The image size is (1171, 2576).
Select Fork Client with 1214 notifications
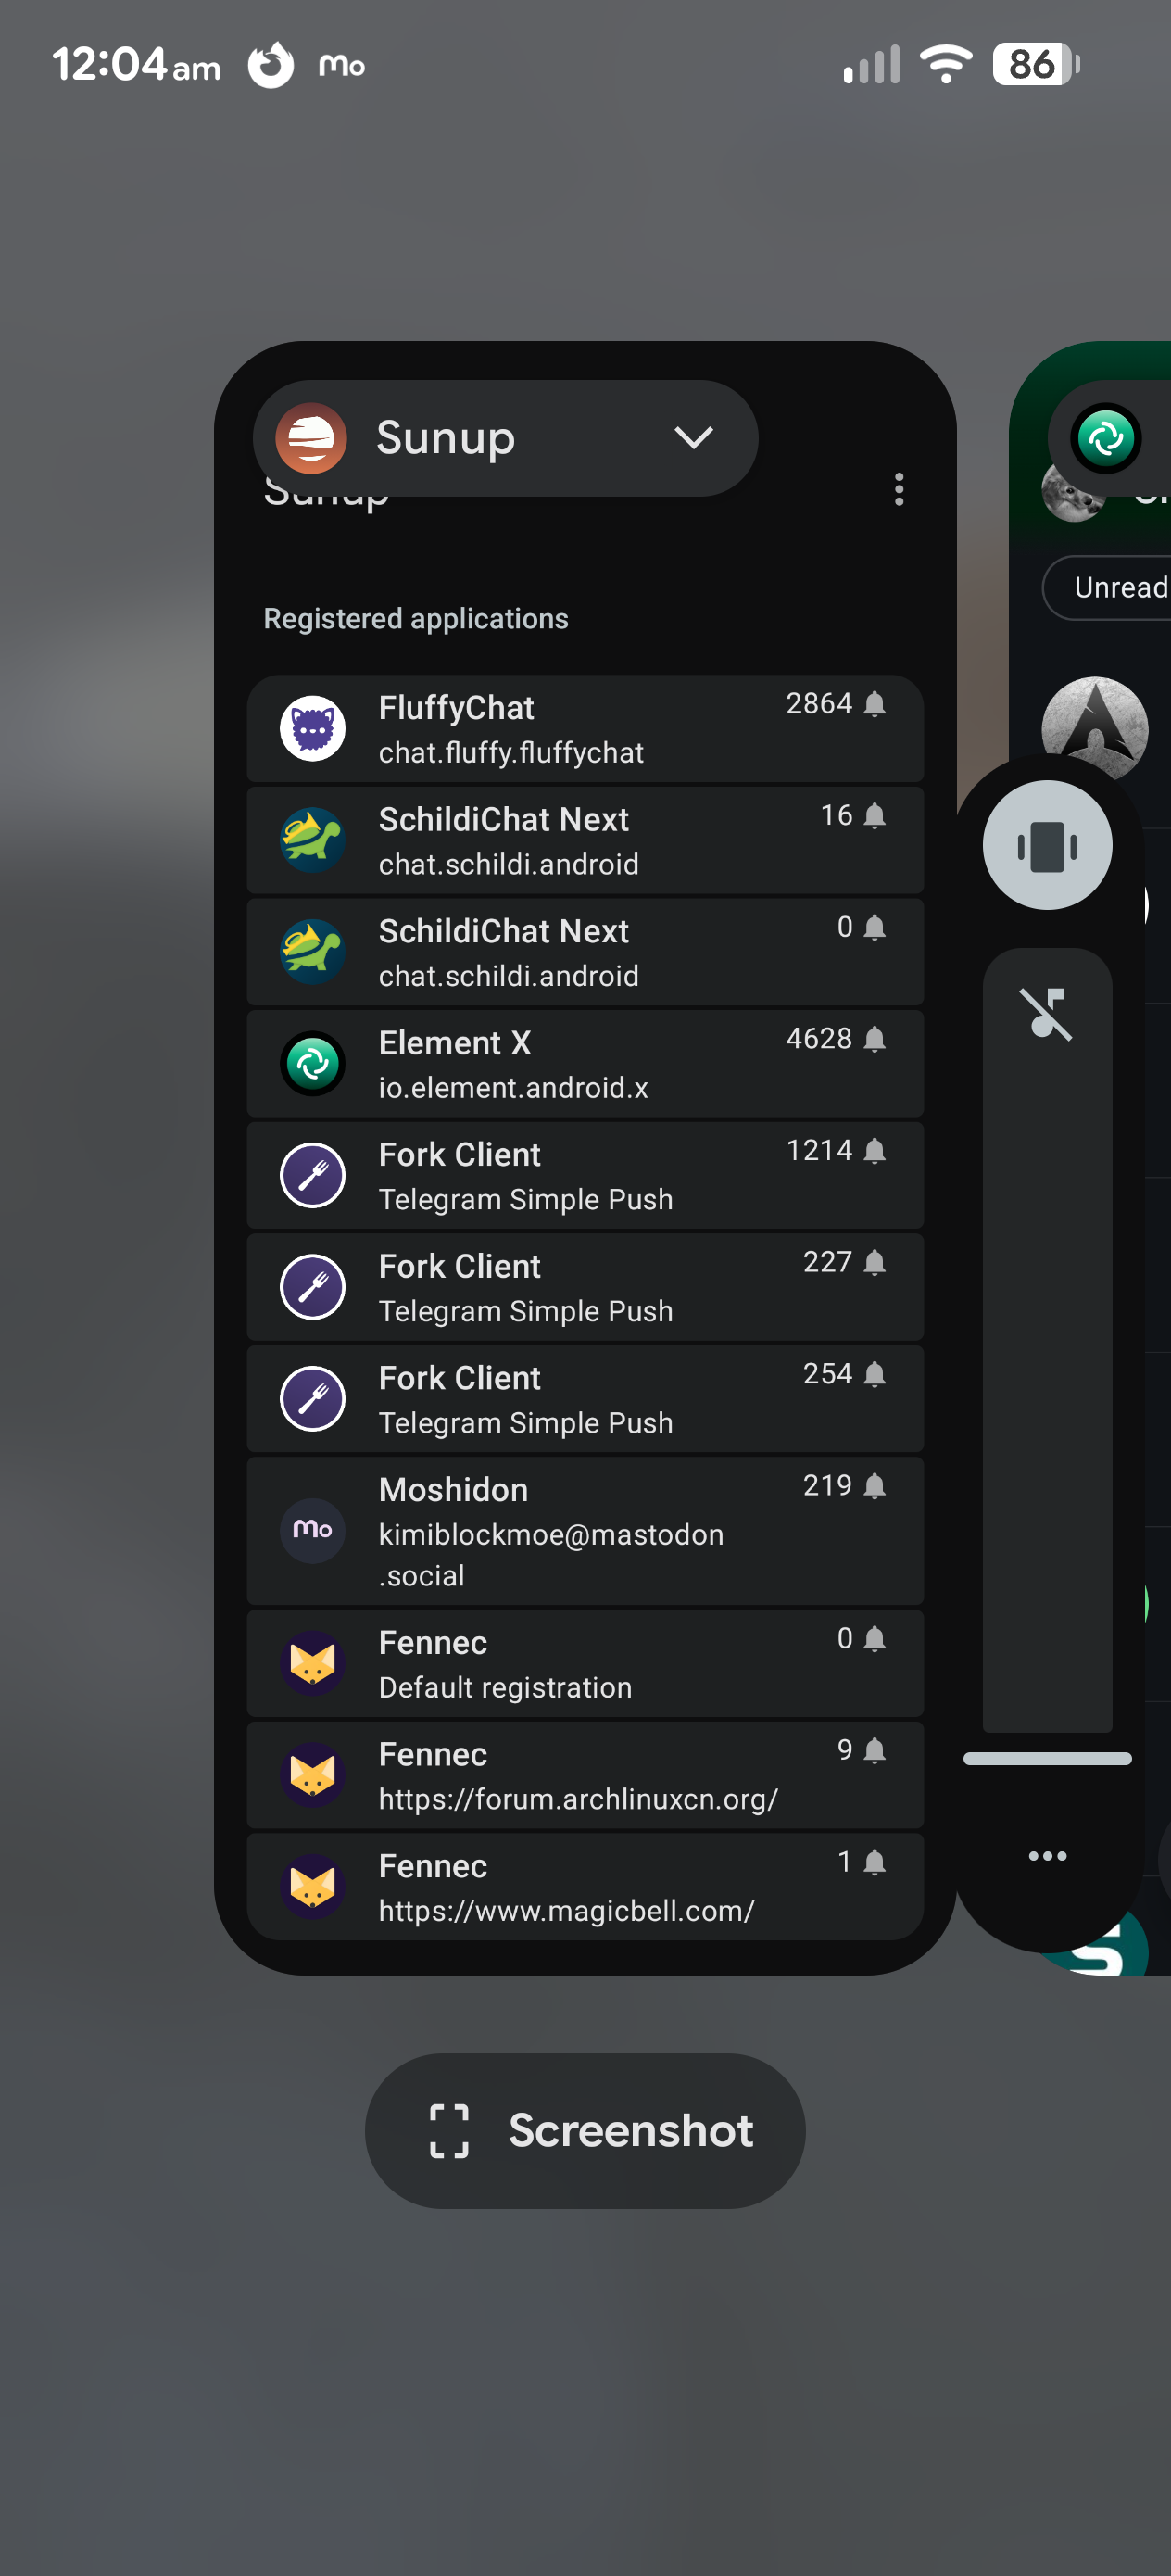(585, 1175)
